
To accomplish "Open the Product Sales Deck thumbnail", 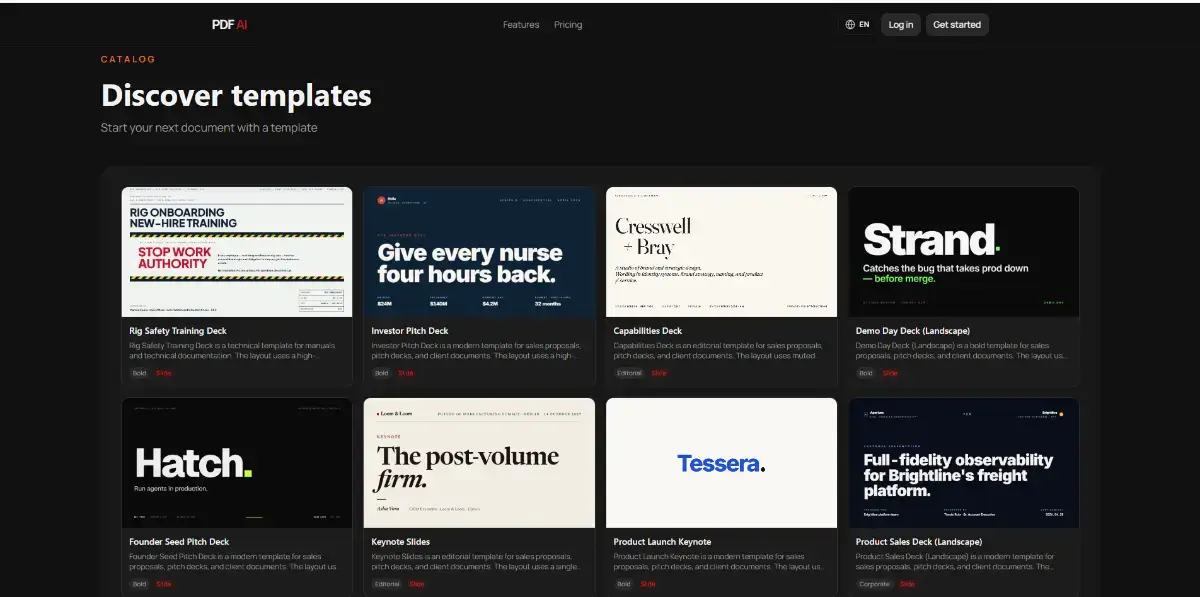I will (x=964, y=463).
